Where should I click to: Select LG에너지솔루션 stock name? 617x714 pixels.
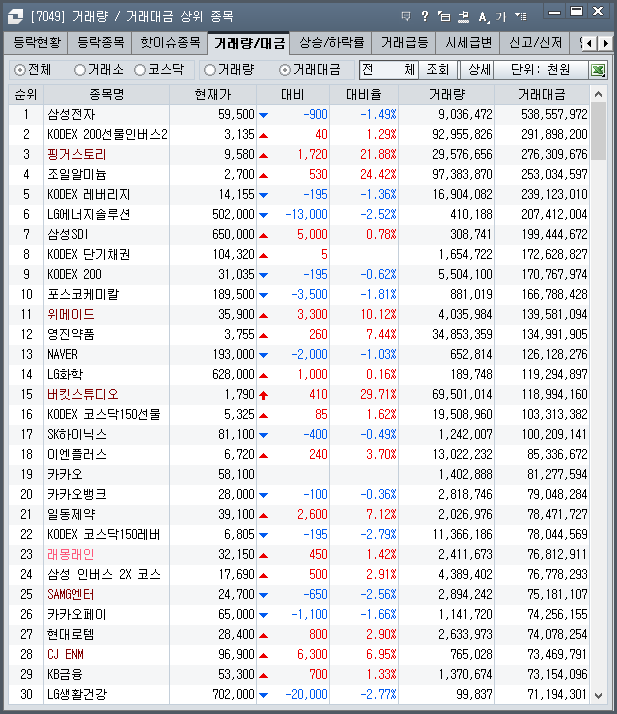click(x=88, y=215)
